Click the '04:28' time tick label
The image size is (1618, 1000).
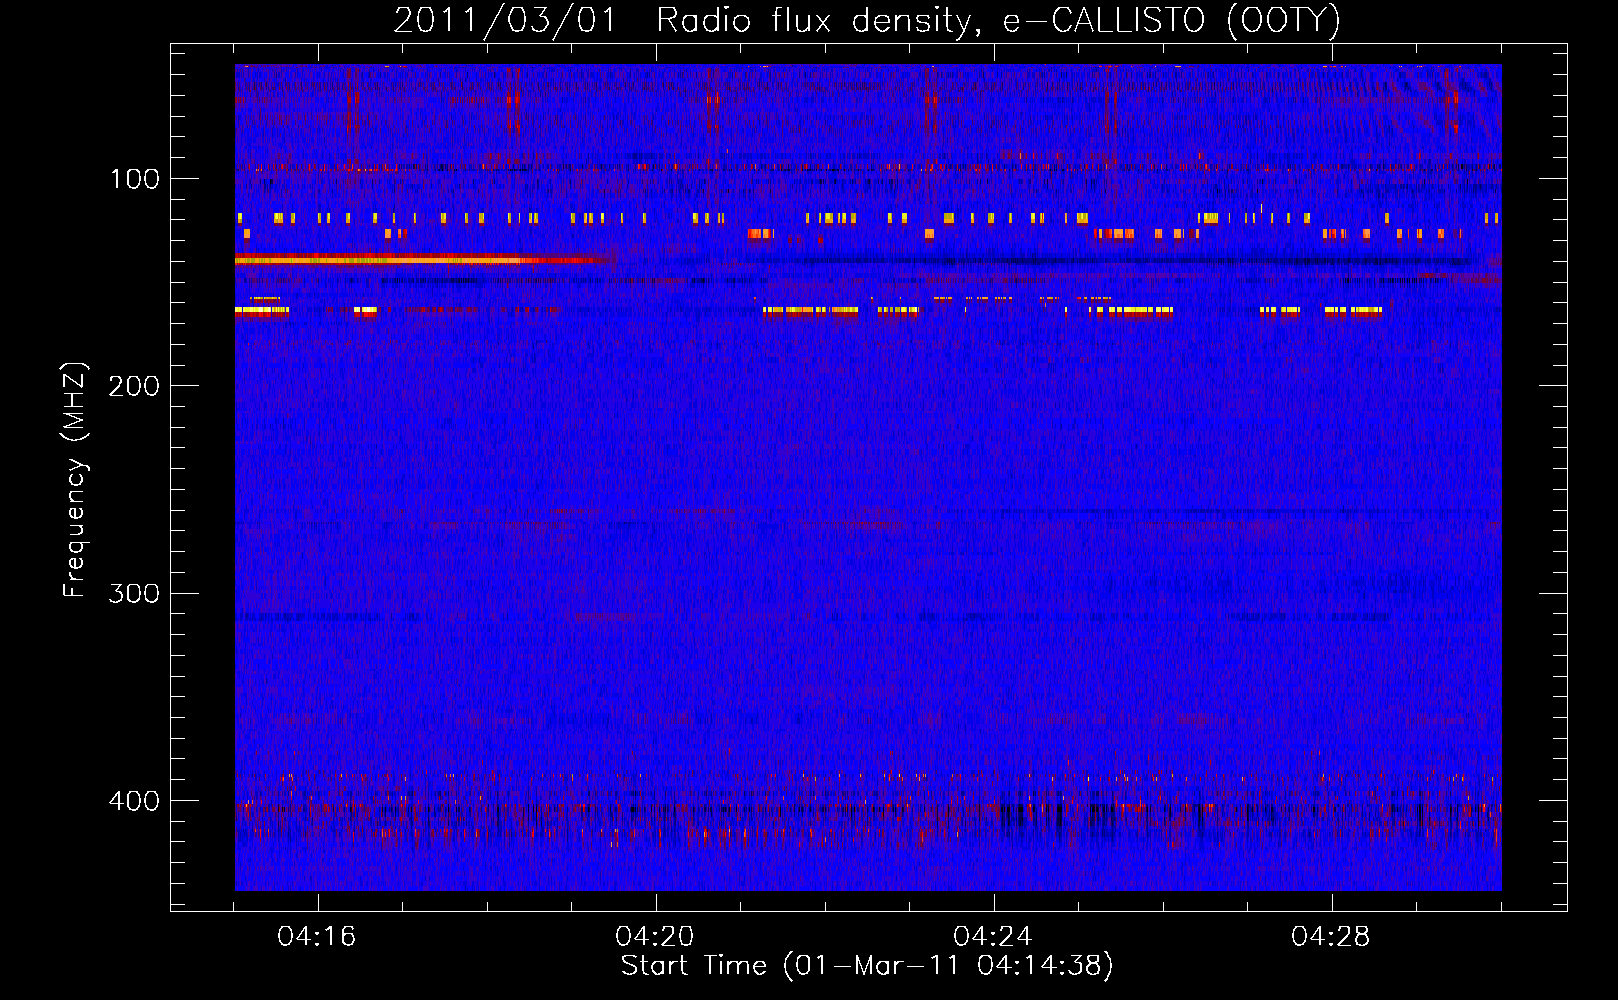pyautogui.click(x=1331, y=937)
